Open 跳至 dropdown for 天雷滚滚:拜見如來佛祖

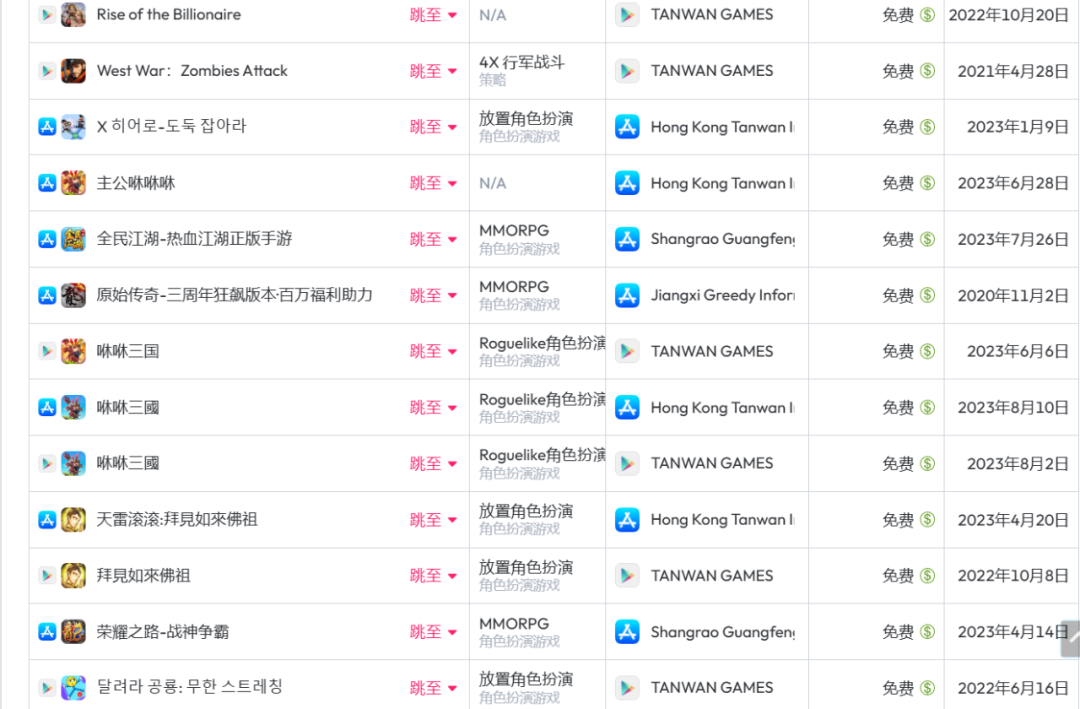click(x=433, y=520)
